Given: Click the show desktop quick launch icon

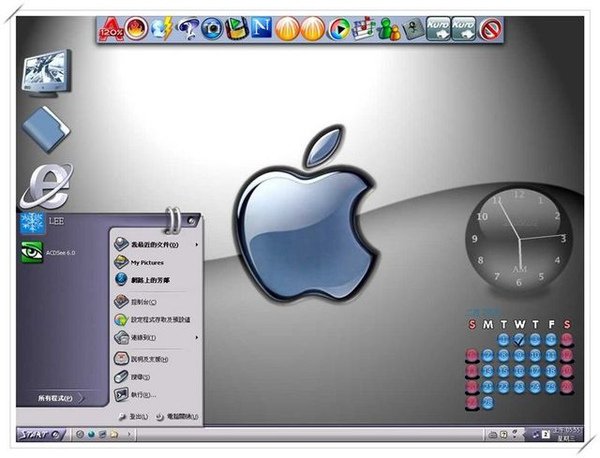Looking at the screenshot, I should pos(103,434).
